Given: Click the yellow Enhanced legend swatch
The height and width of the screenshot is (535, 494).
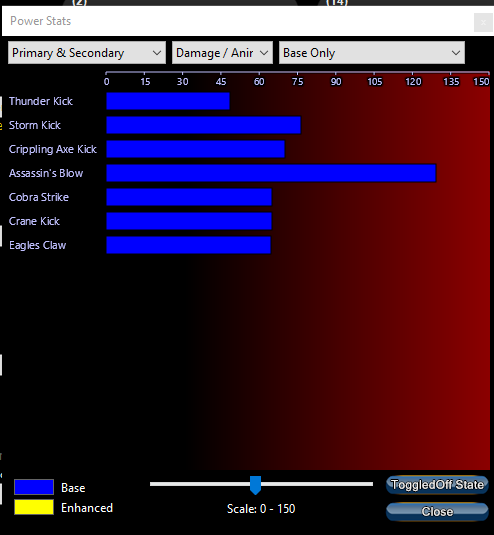Looking at the screenshot, I should [34, 507].
